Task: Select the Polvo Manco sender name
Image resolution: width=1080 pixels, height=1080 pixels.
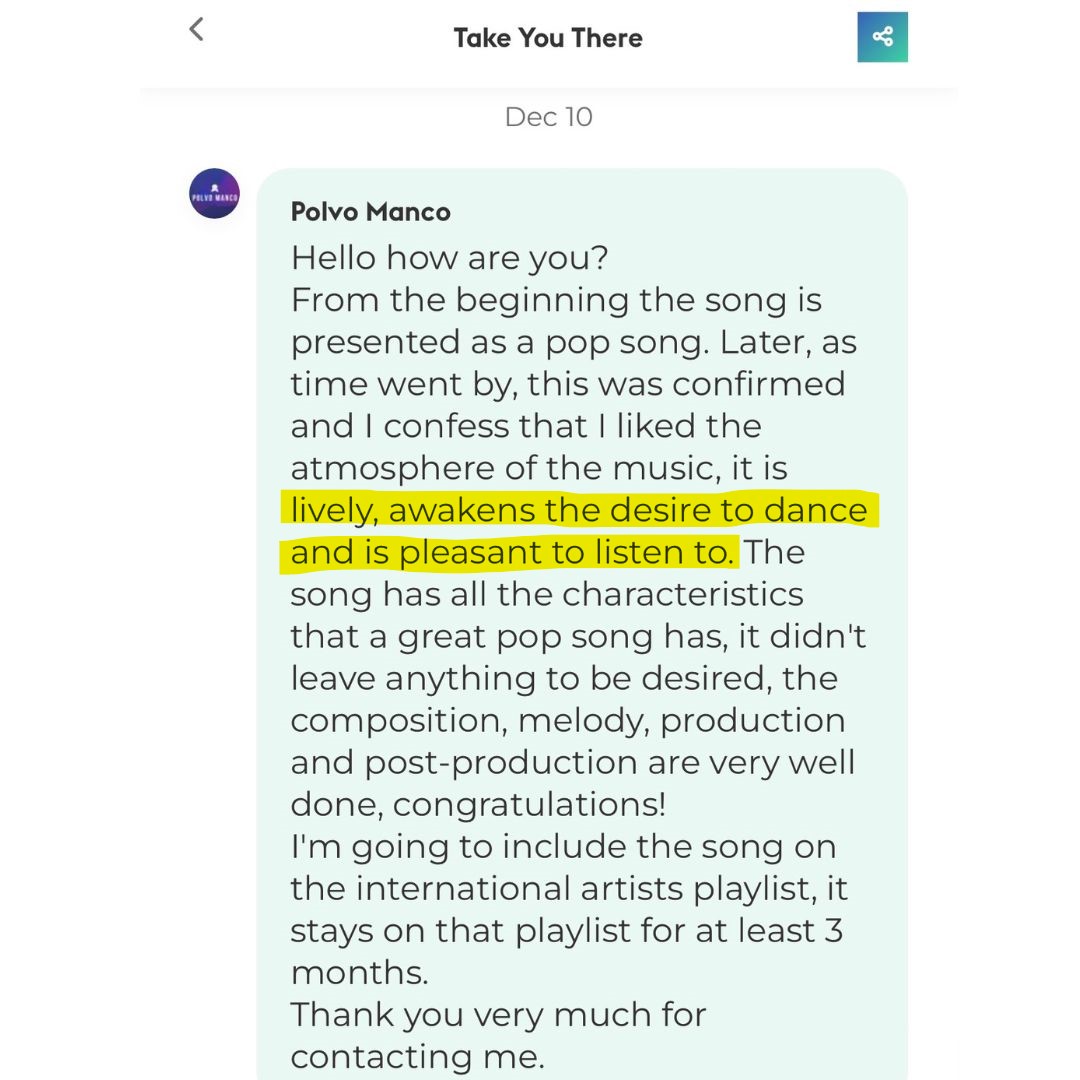Action: [371, 211]
